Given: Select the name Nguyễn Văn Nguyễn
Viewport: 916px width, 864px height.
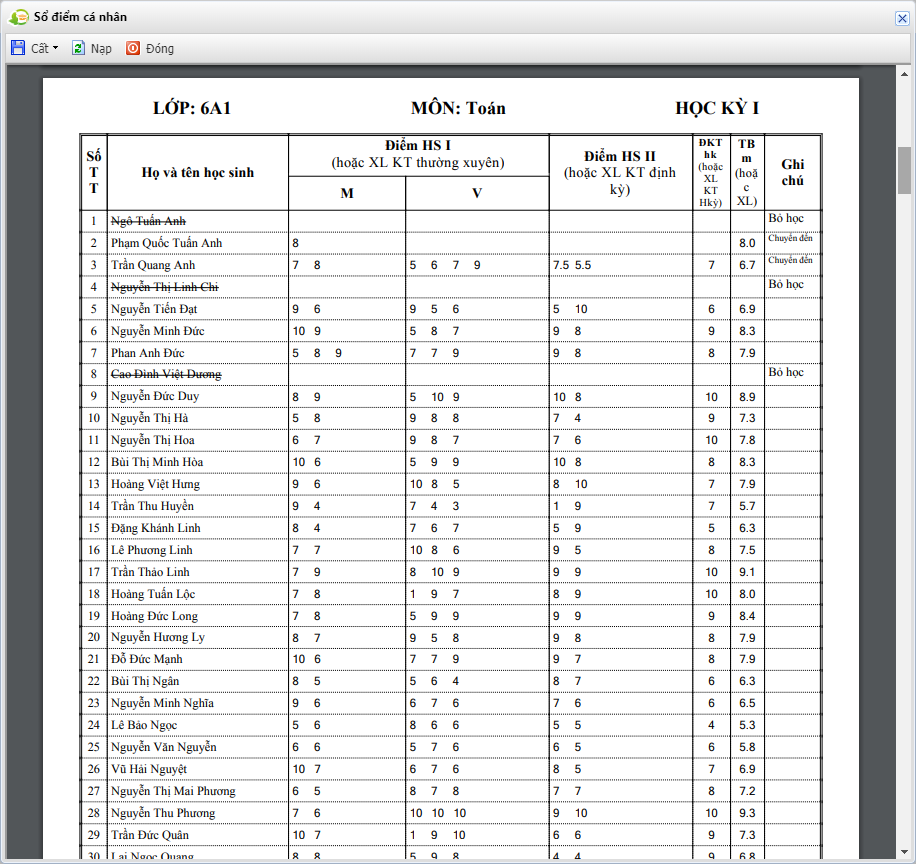Looking at the screenshot, I should click(164, 747).
